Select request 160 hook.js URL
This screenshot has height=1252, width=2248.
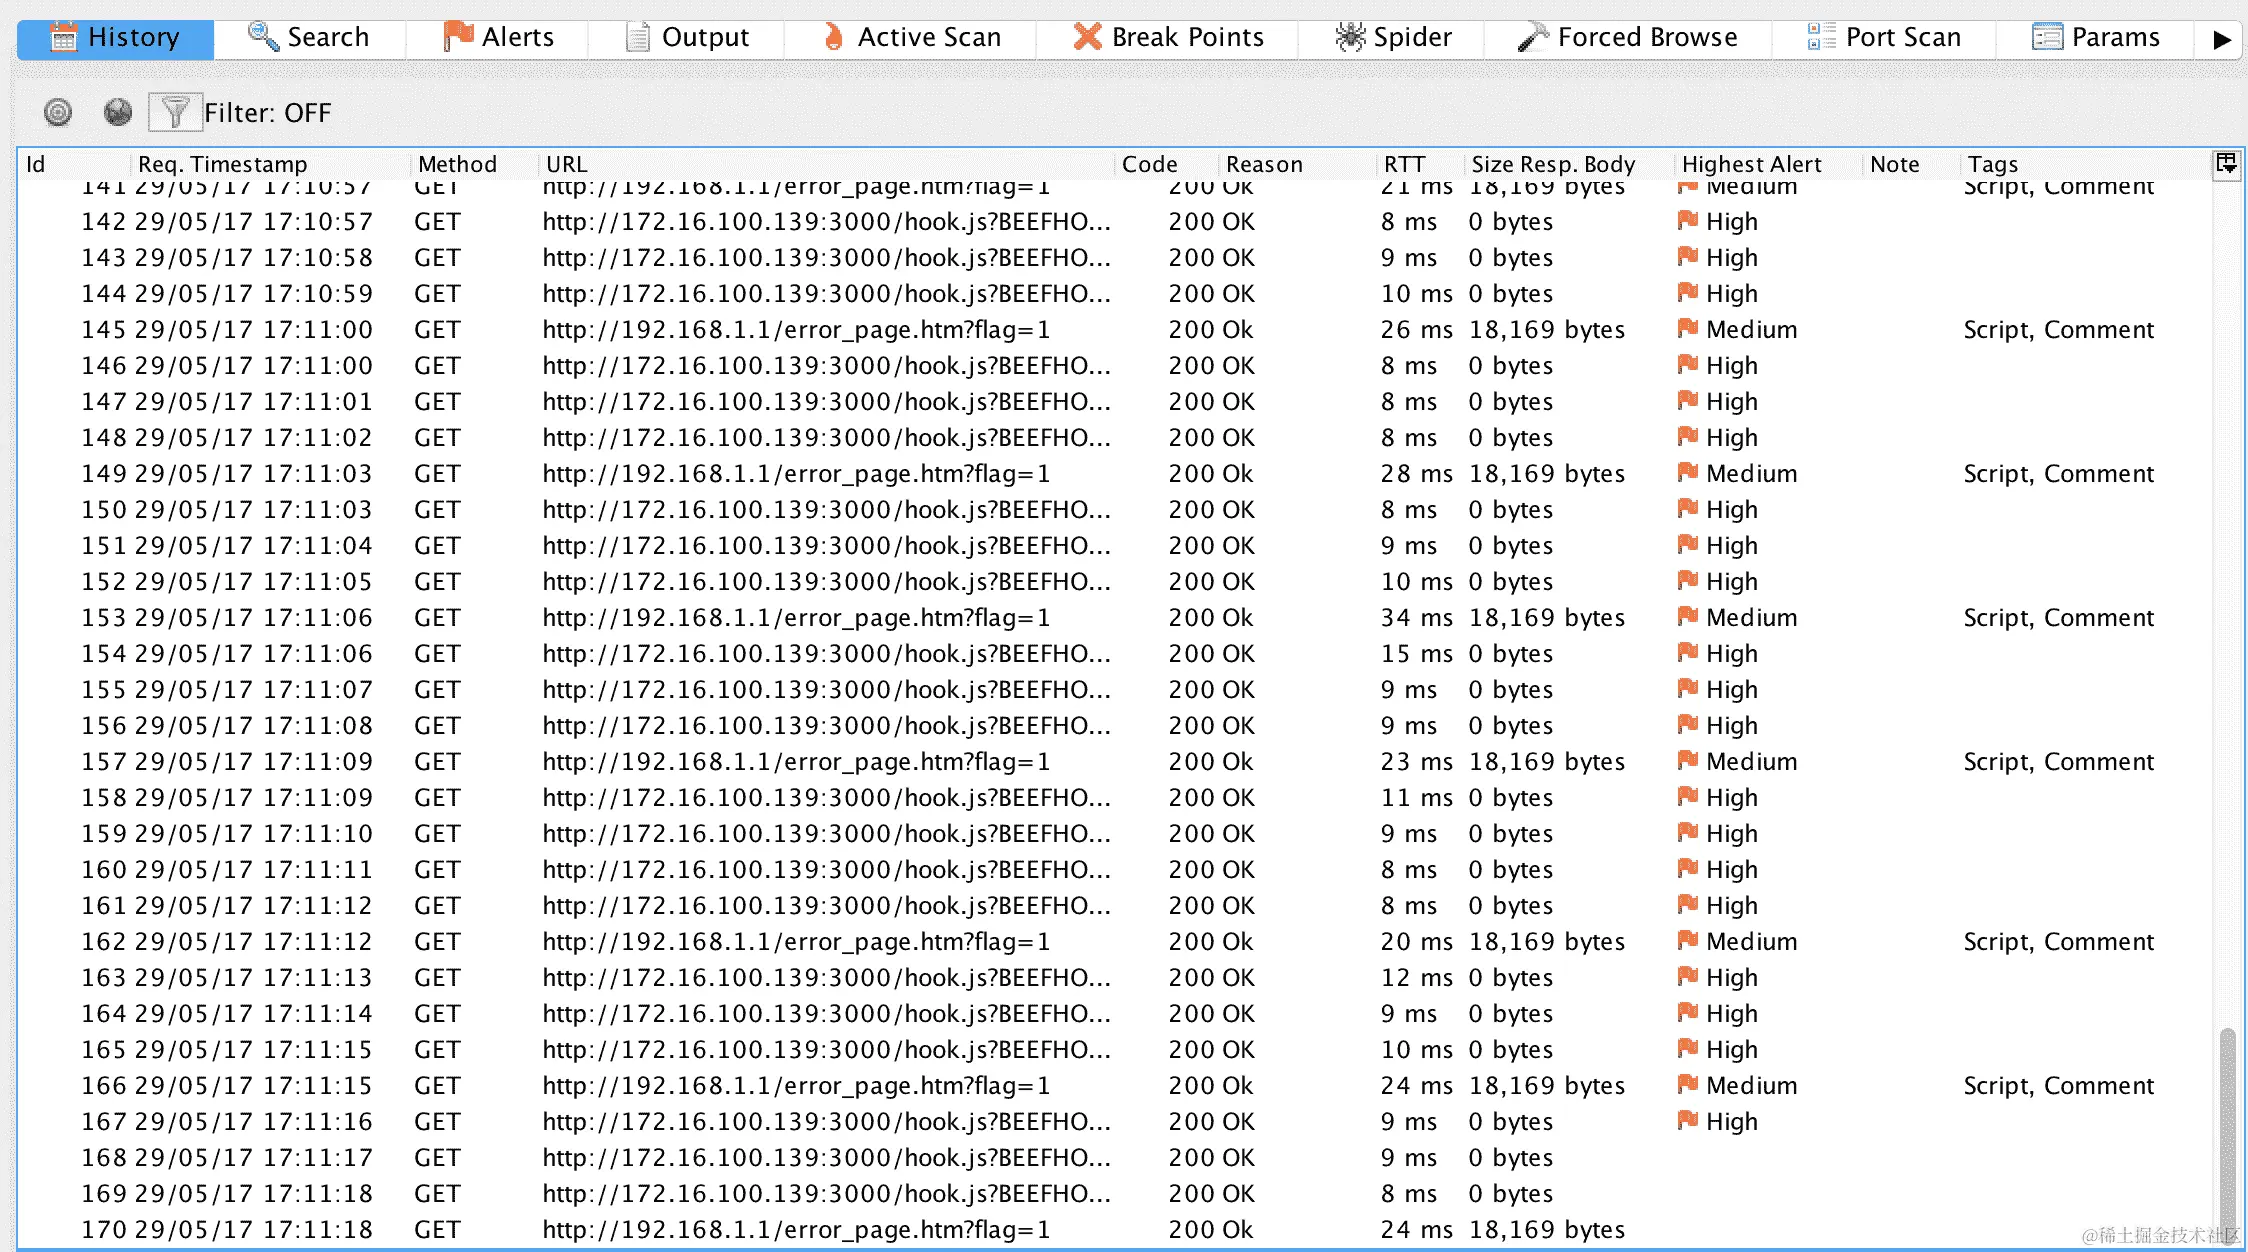(825, 870)
